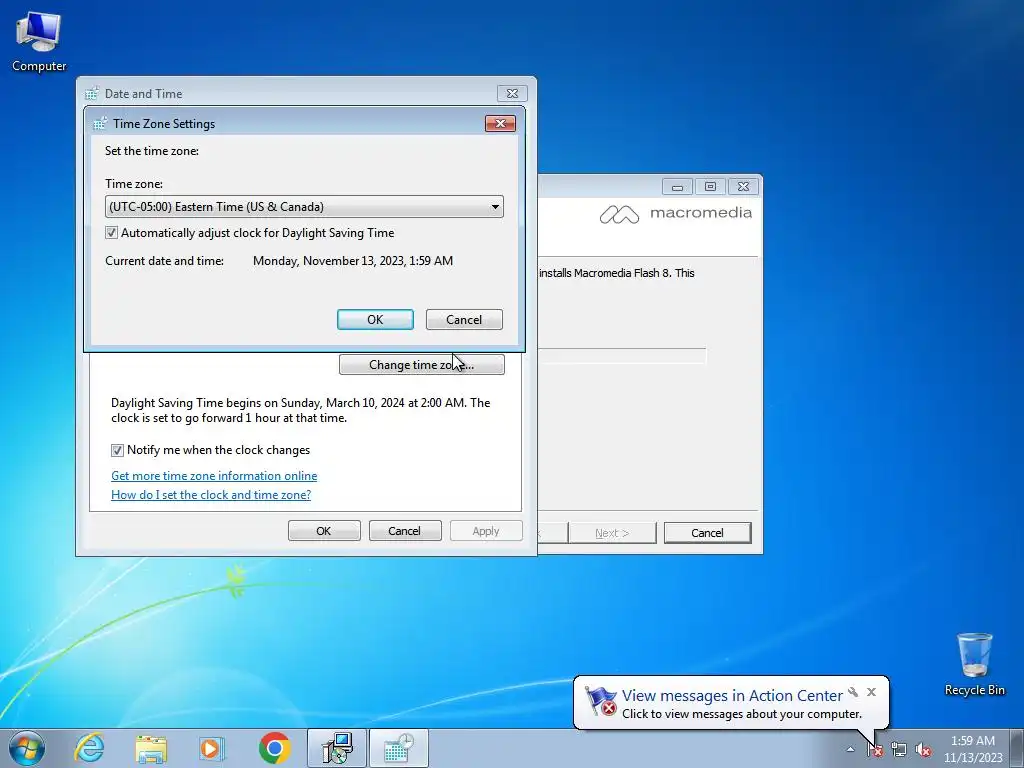Click Cancel in the Date and Time window

click(405, 531)
